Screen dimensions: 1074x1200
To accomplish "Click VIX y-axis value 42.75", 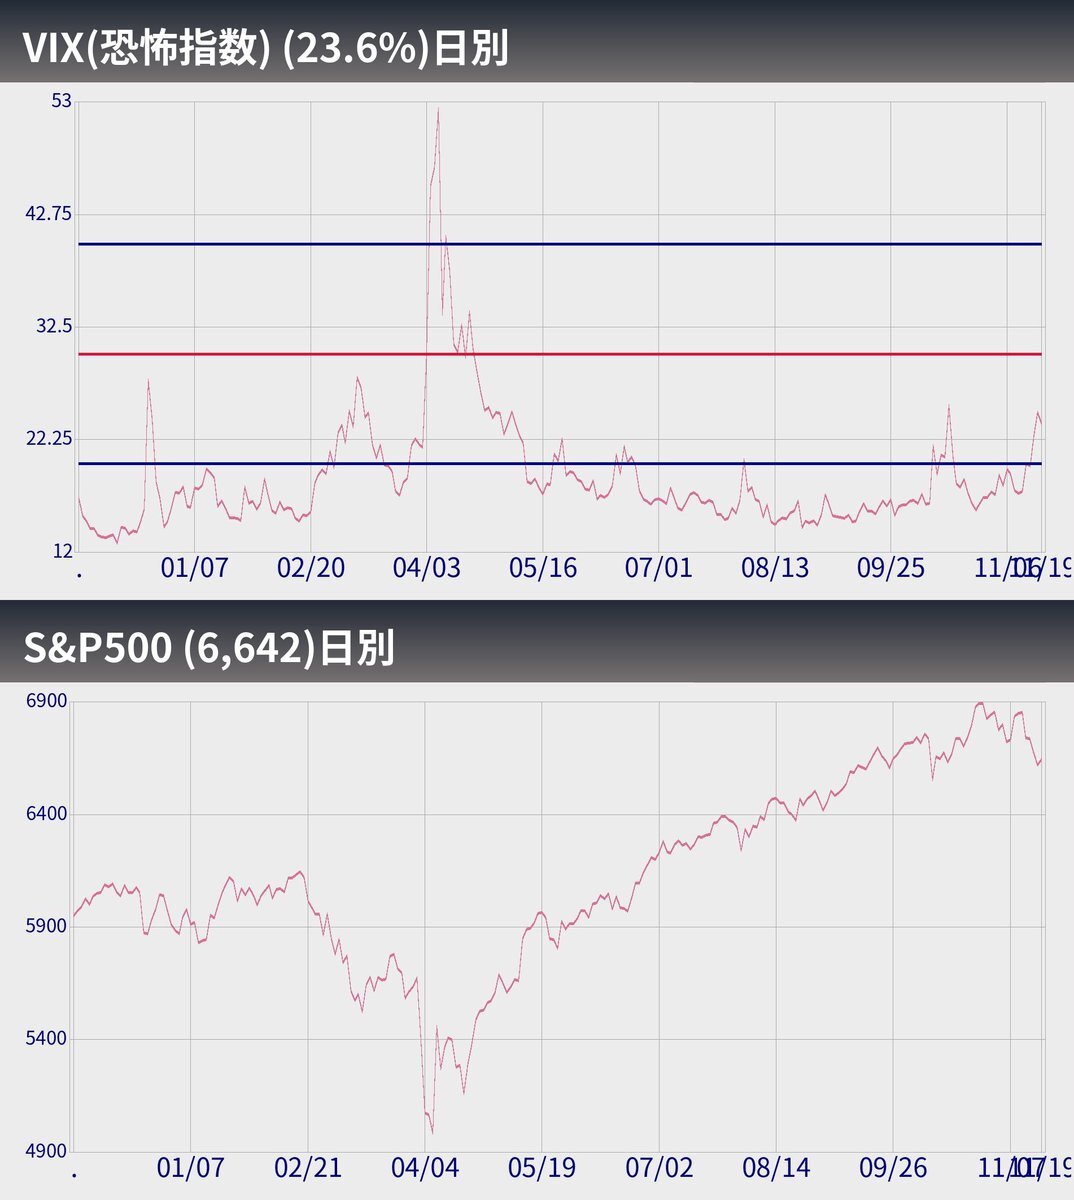I will 48,213.
